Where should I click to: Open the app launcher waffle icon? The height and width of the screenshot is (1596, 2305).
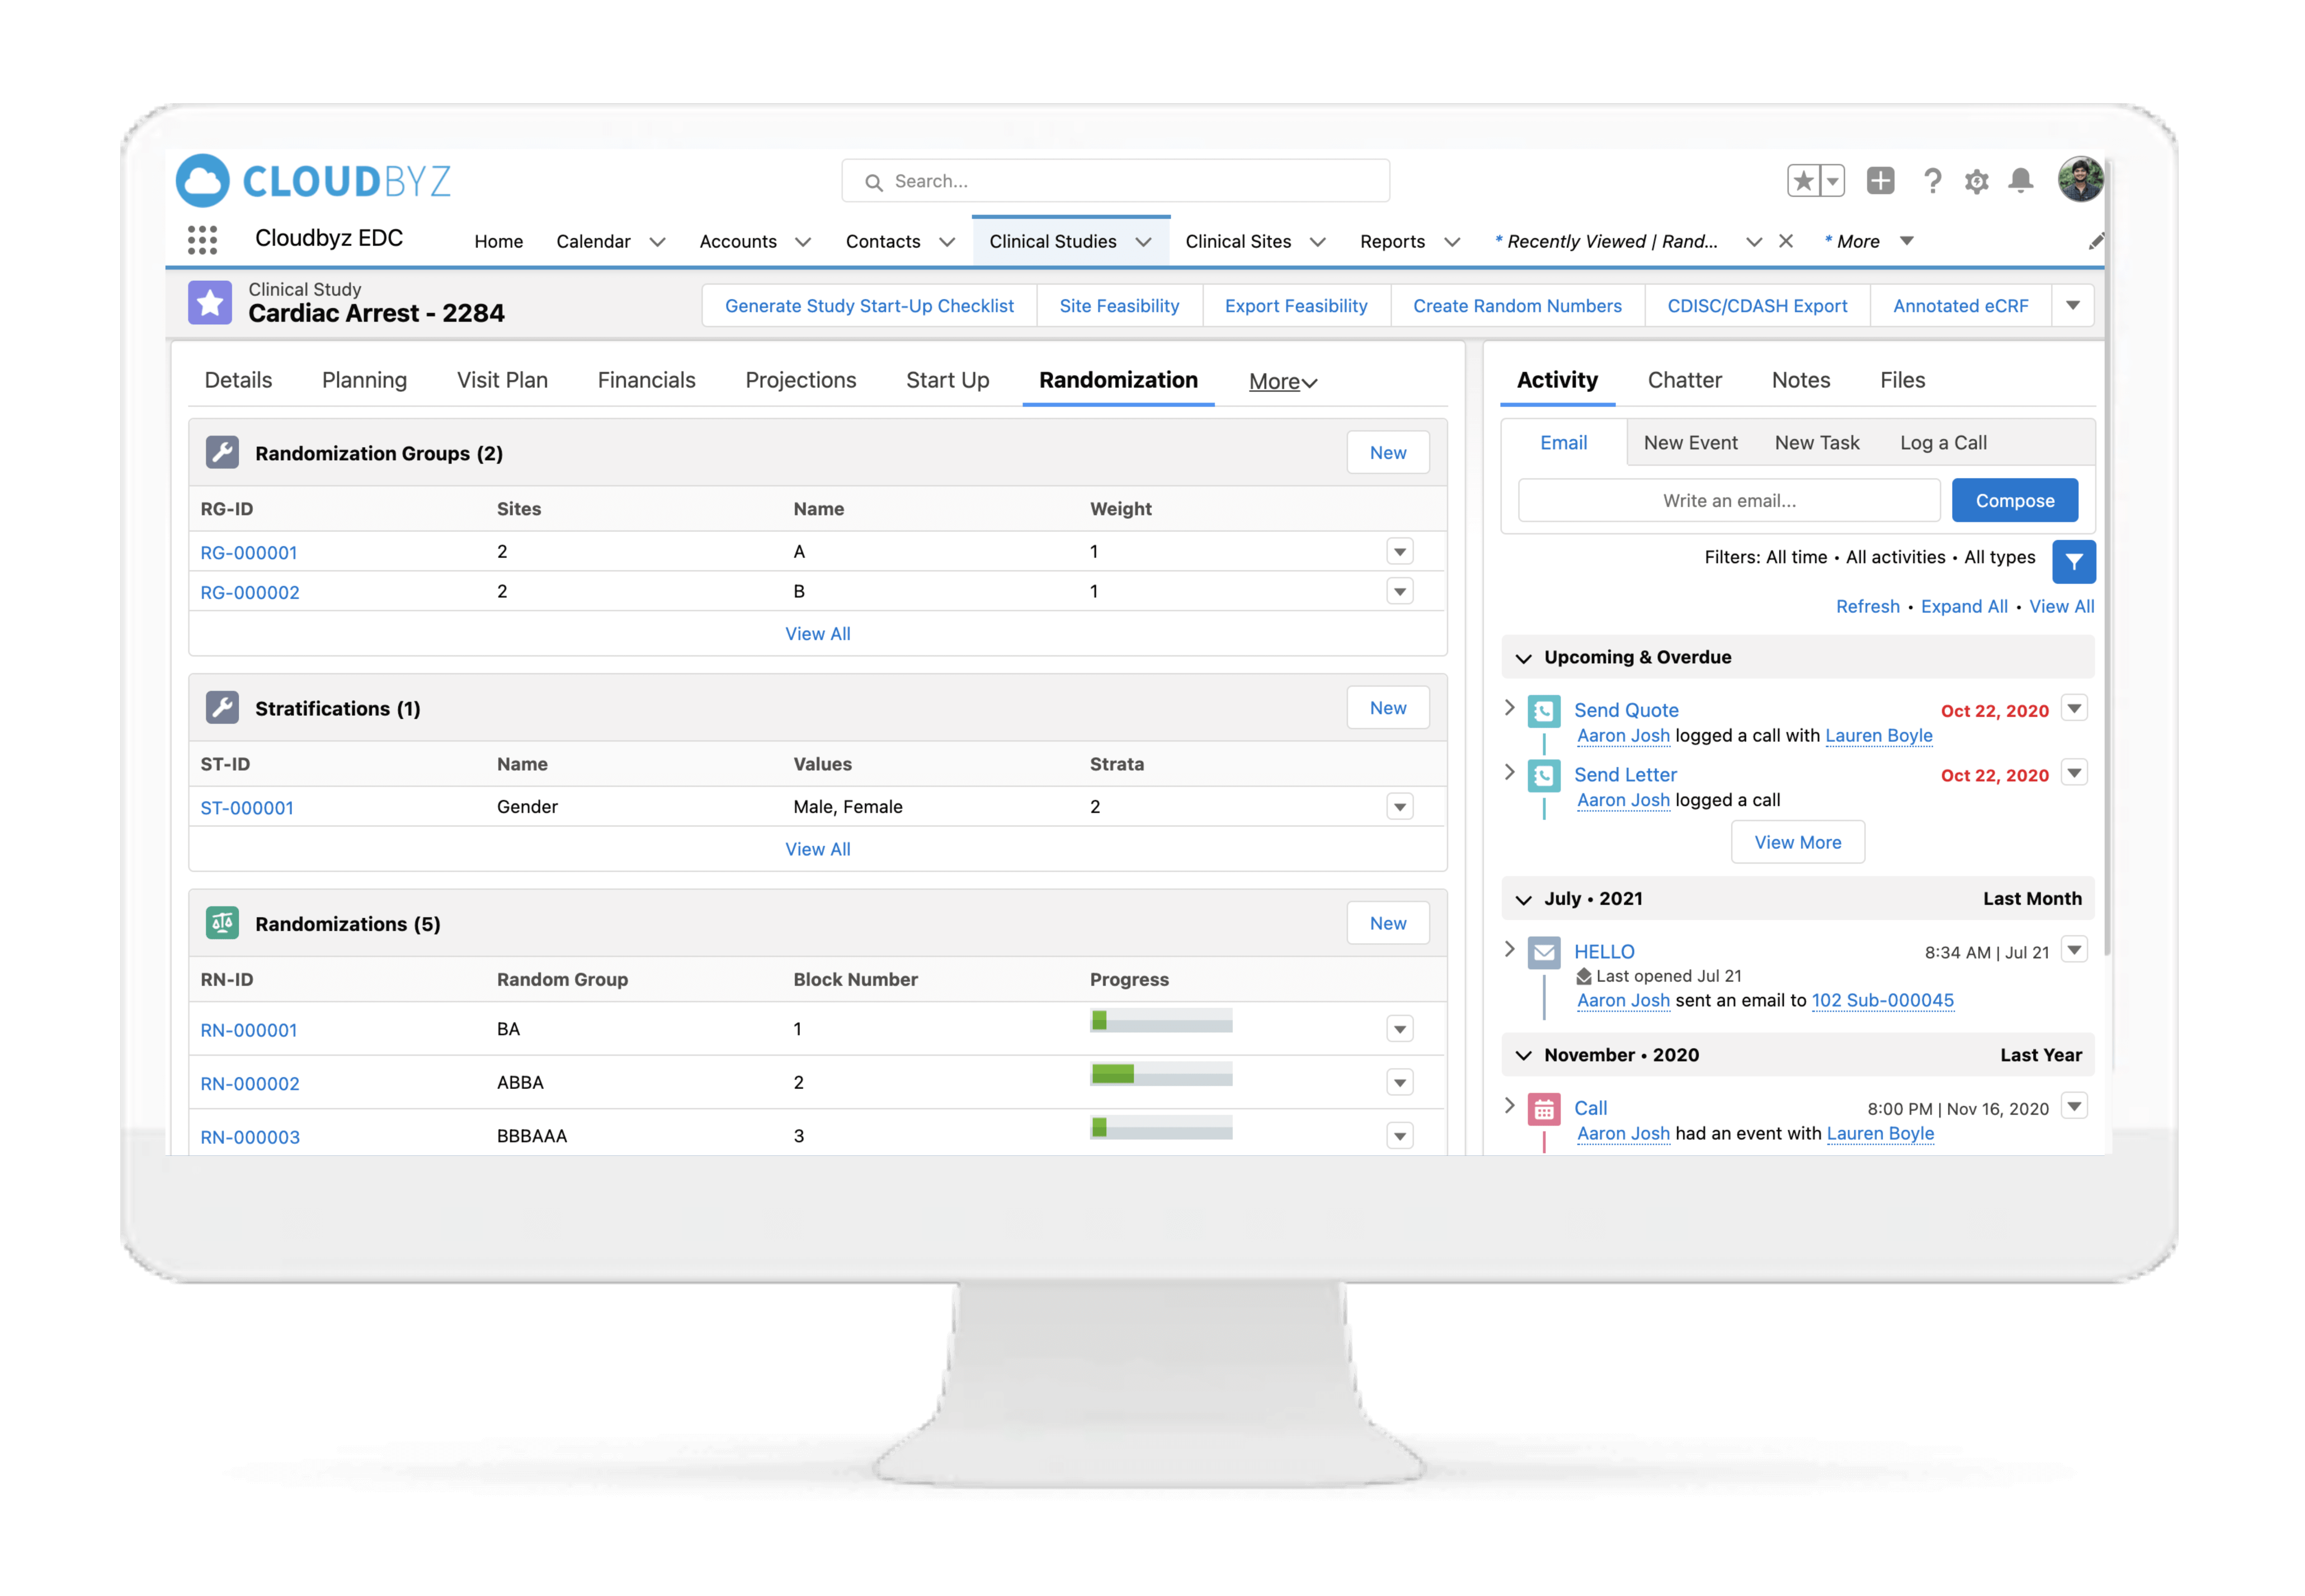(x=202, y=239)
